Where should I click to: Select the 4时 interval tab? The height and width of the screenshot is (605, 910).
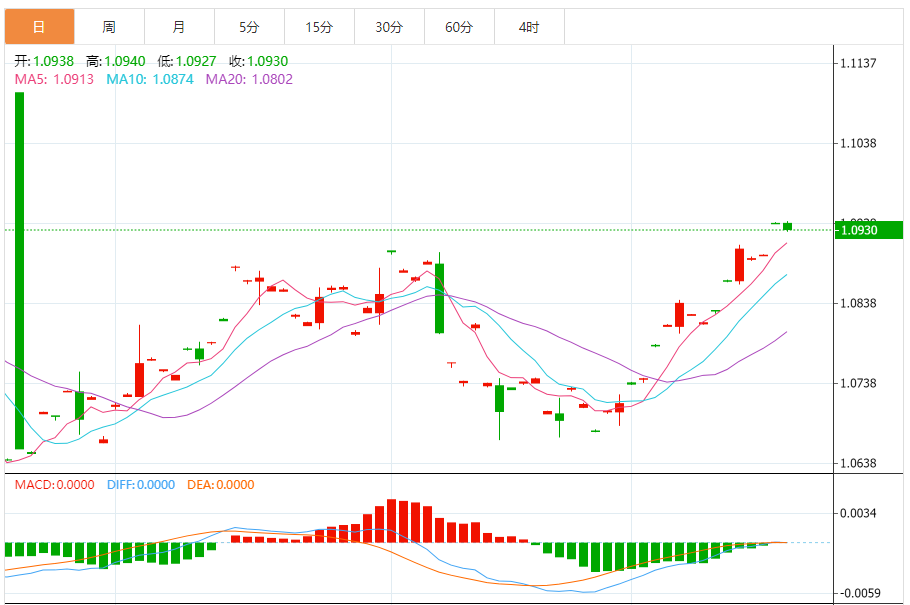pyautogui.click(x=529, y=27)
